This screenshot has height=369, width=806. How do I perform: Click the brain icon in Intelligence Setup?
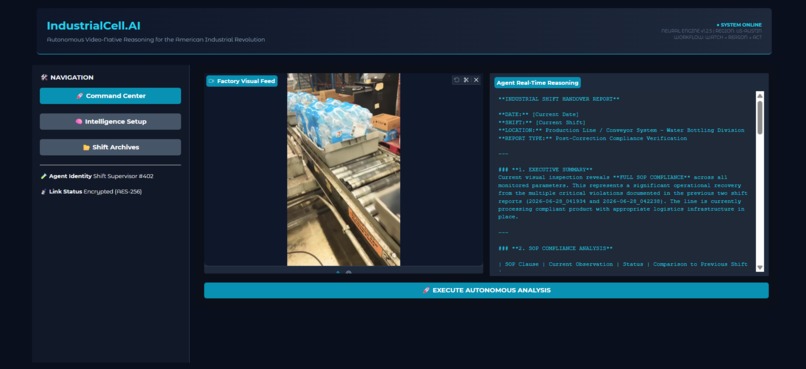pos(79,122)
